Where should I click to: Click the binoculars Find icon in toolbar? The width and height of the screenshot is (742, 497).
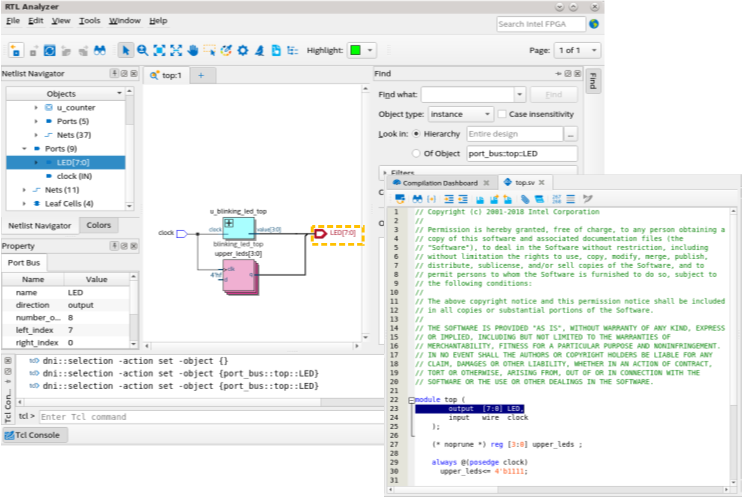[x=100, y=50]
